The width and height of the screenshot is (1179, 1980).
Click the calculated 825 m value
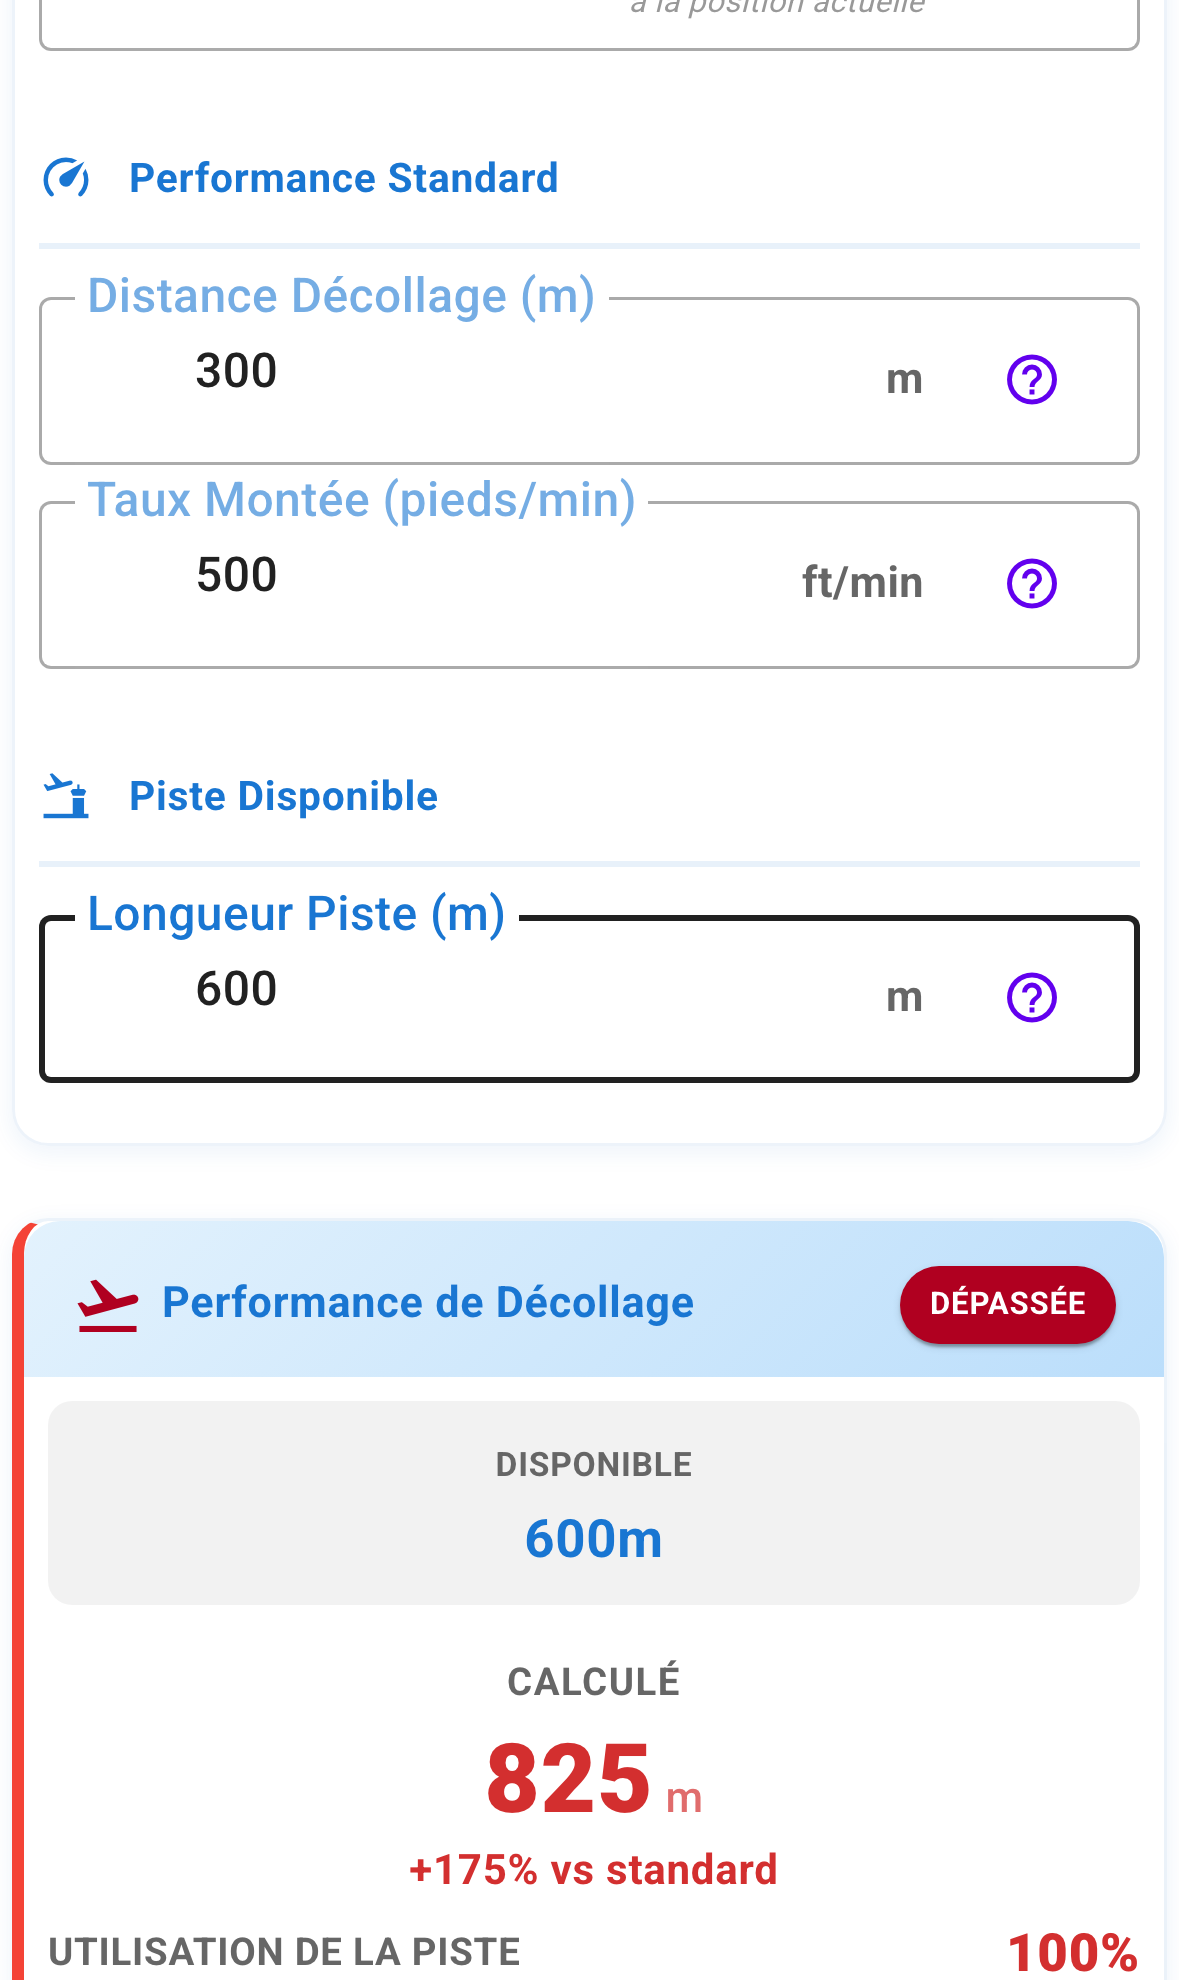570,1780
